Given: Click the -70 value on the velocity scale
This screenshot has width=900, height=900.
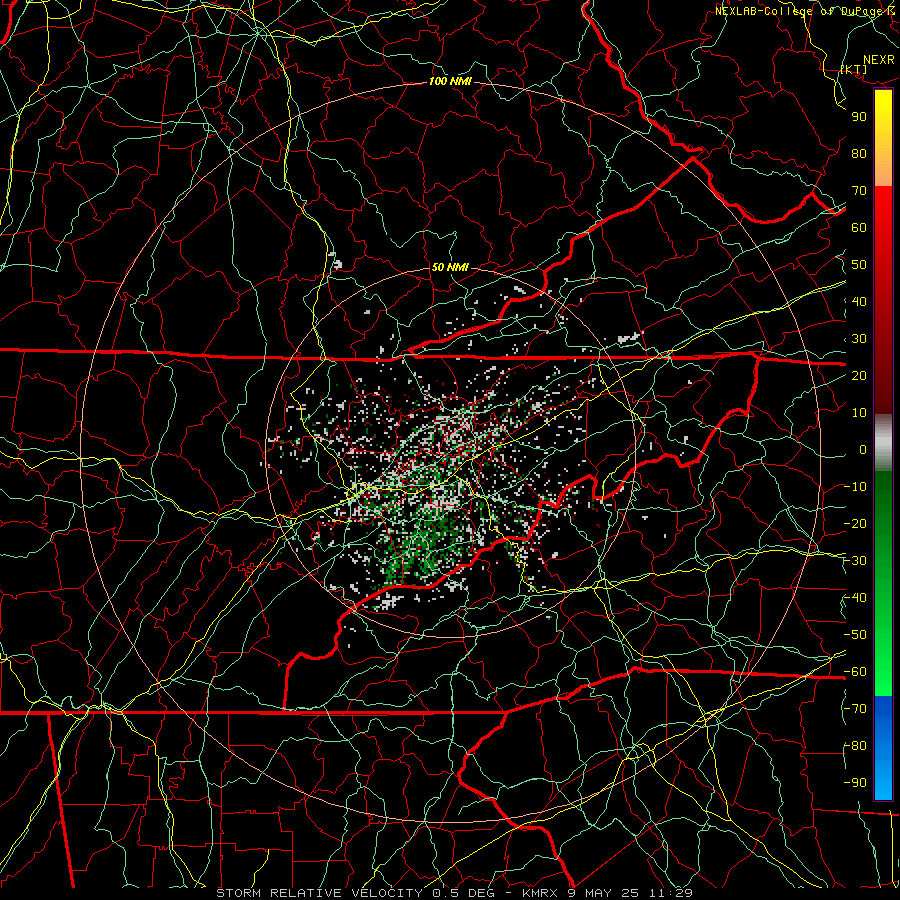Looking at the screenshot, I should click(855, 709).
